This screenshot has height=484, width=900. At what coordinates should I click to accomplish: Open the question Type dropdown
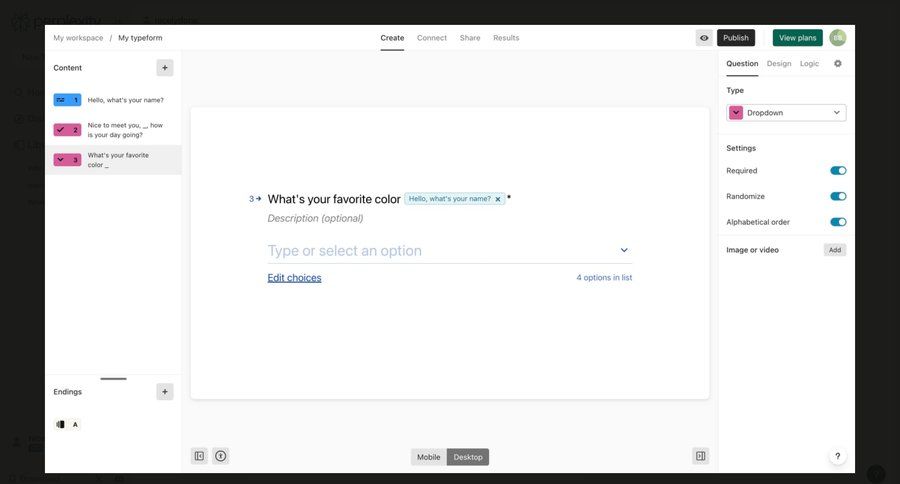[x=786, y=113]
